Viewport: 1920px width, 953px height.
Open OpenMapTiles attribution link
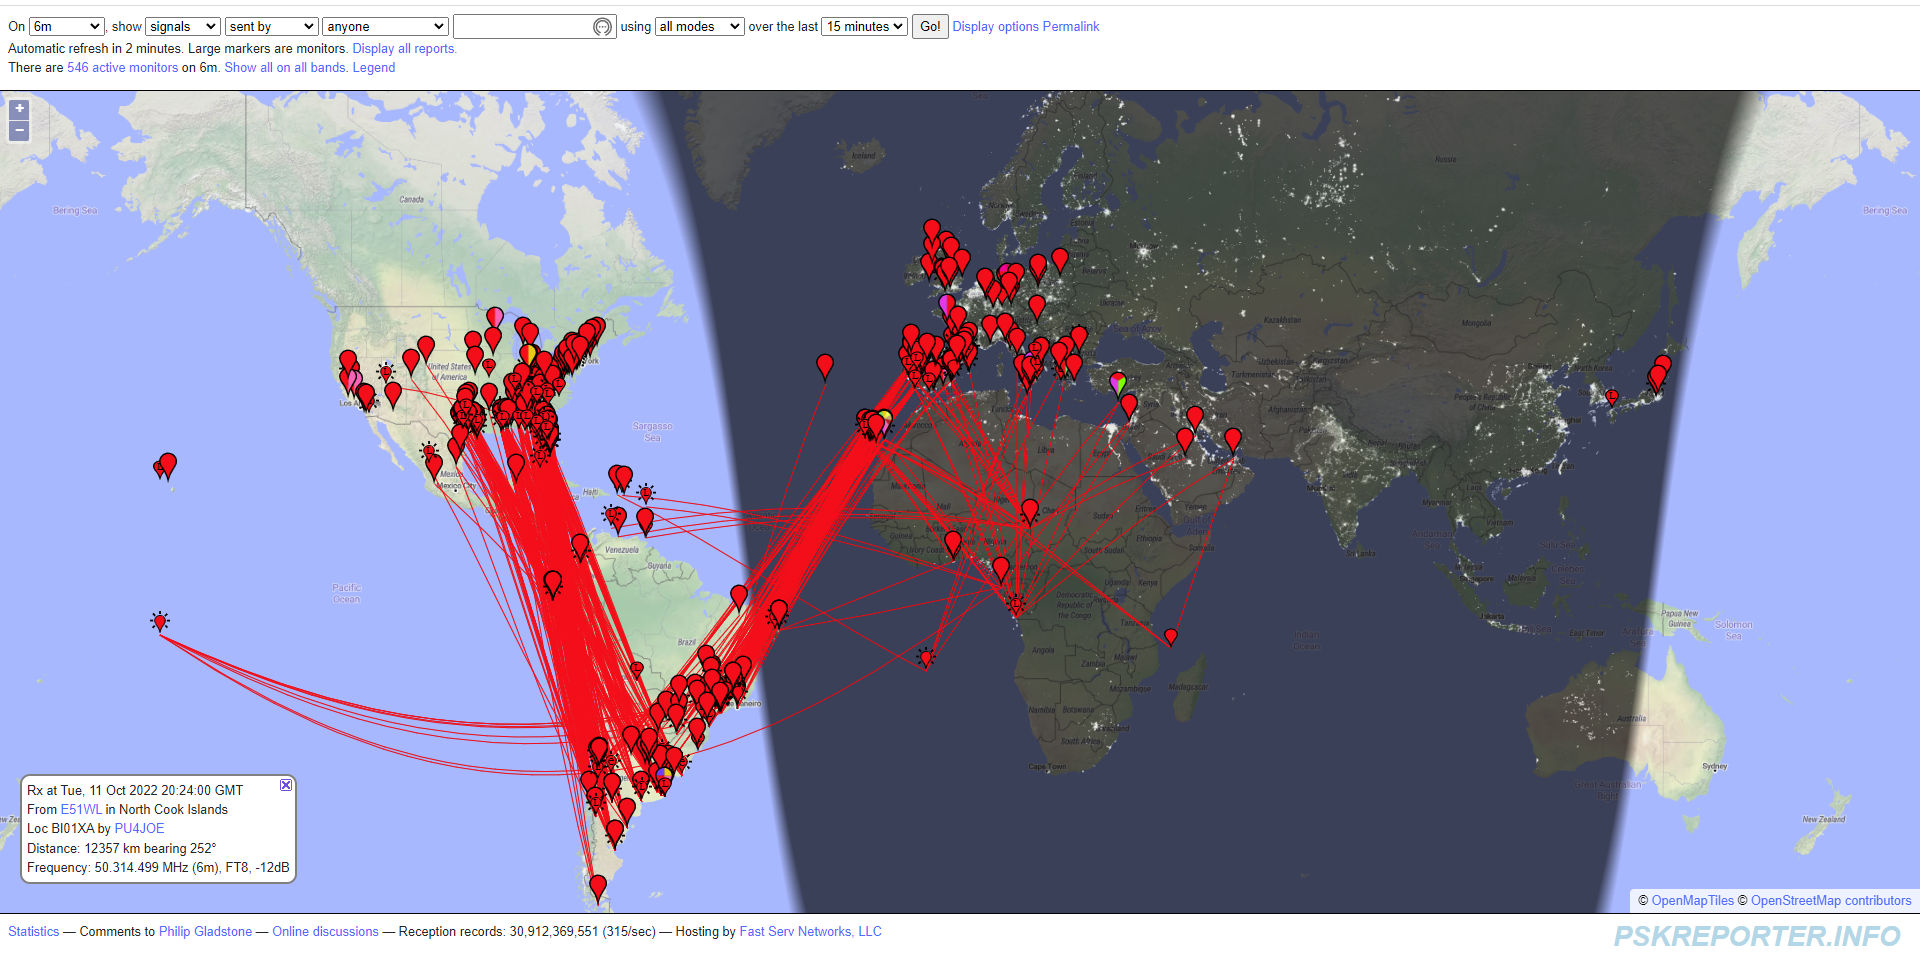click(x=1692, y=900)
